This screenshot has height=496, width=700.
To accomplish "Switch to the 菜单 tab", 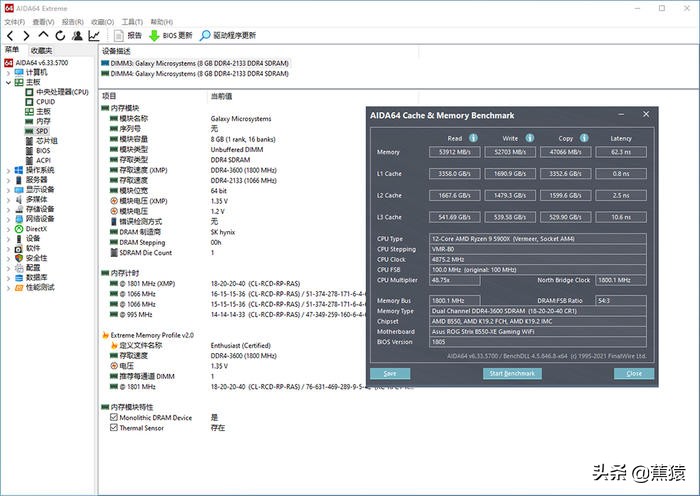I will 12,50.
